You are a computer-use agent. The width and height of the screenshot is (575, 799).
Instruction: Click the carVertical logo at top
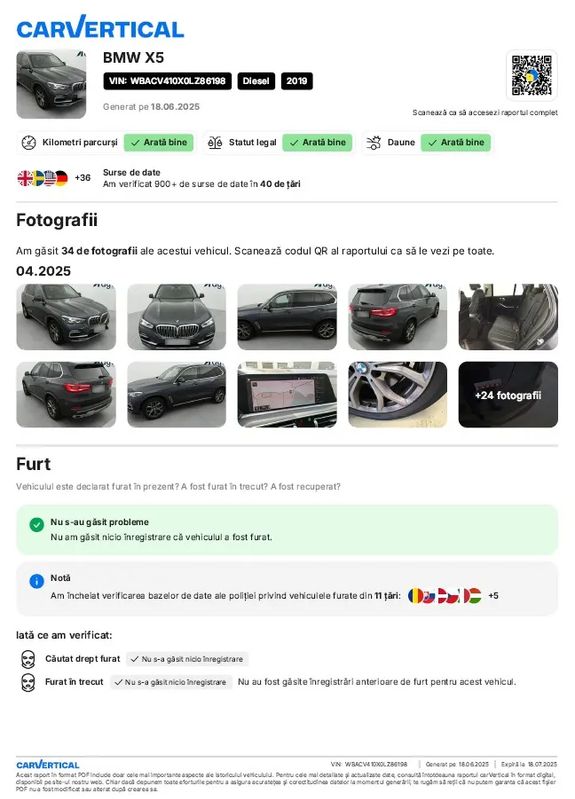tap(100, 28)
